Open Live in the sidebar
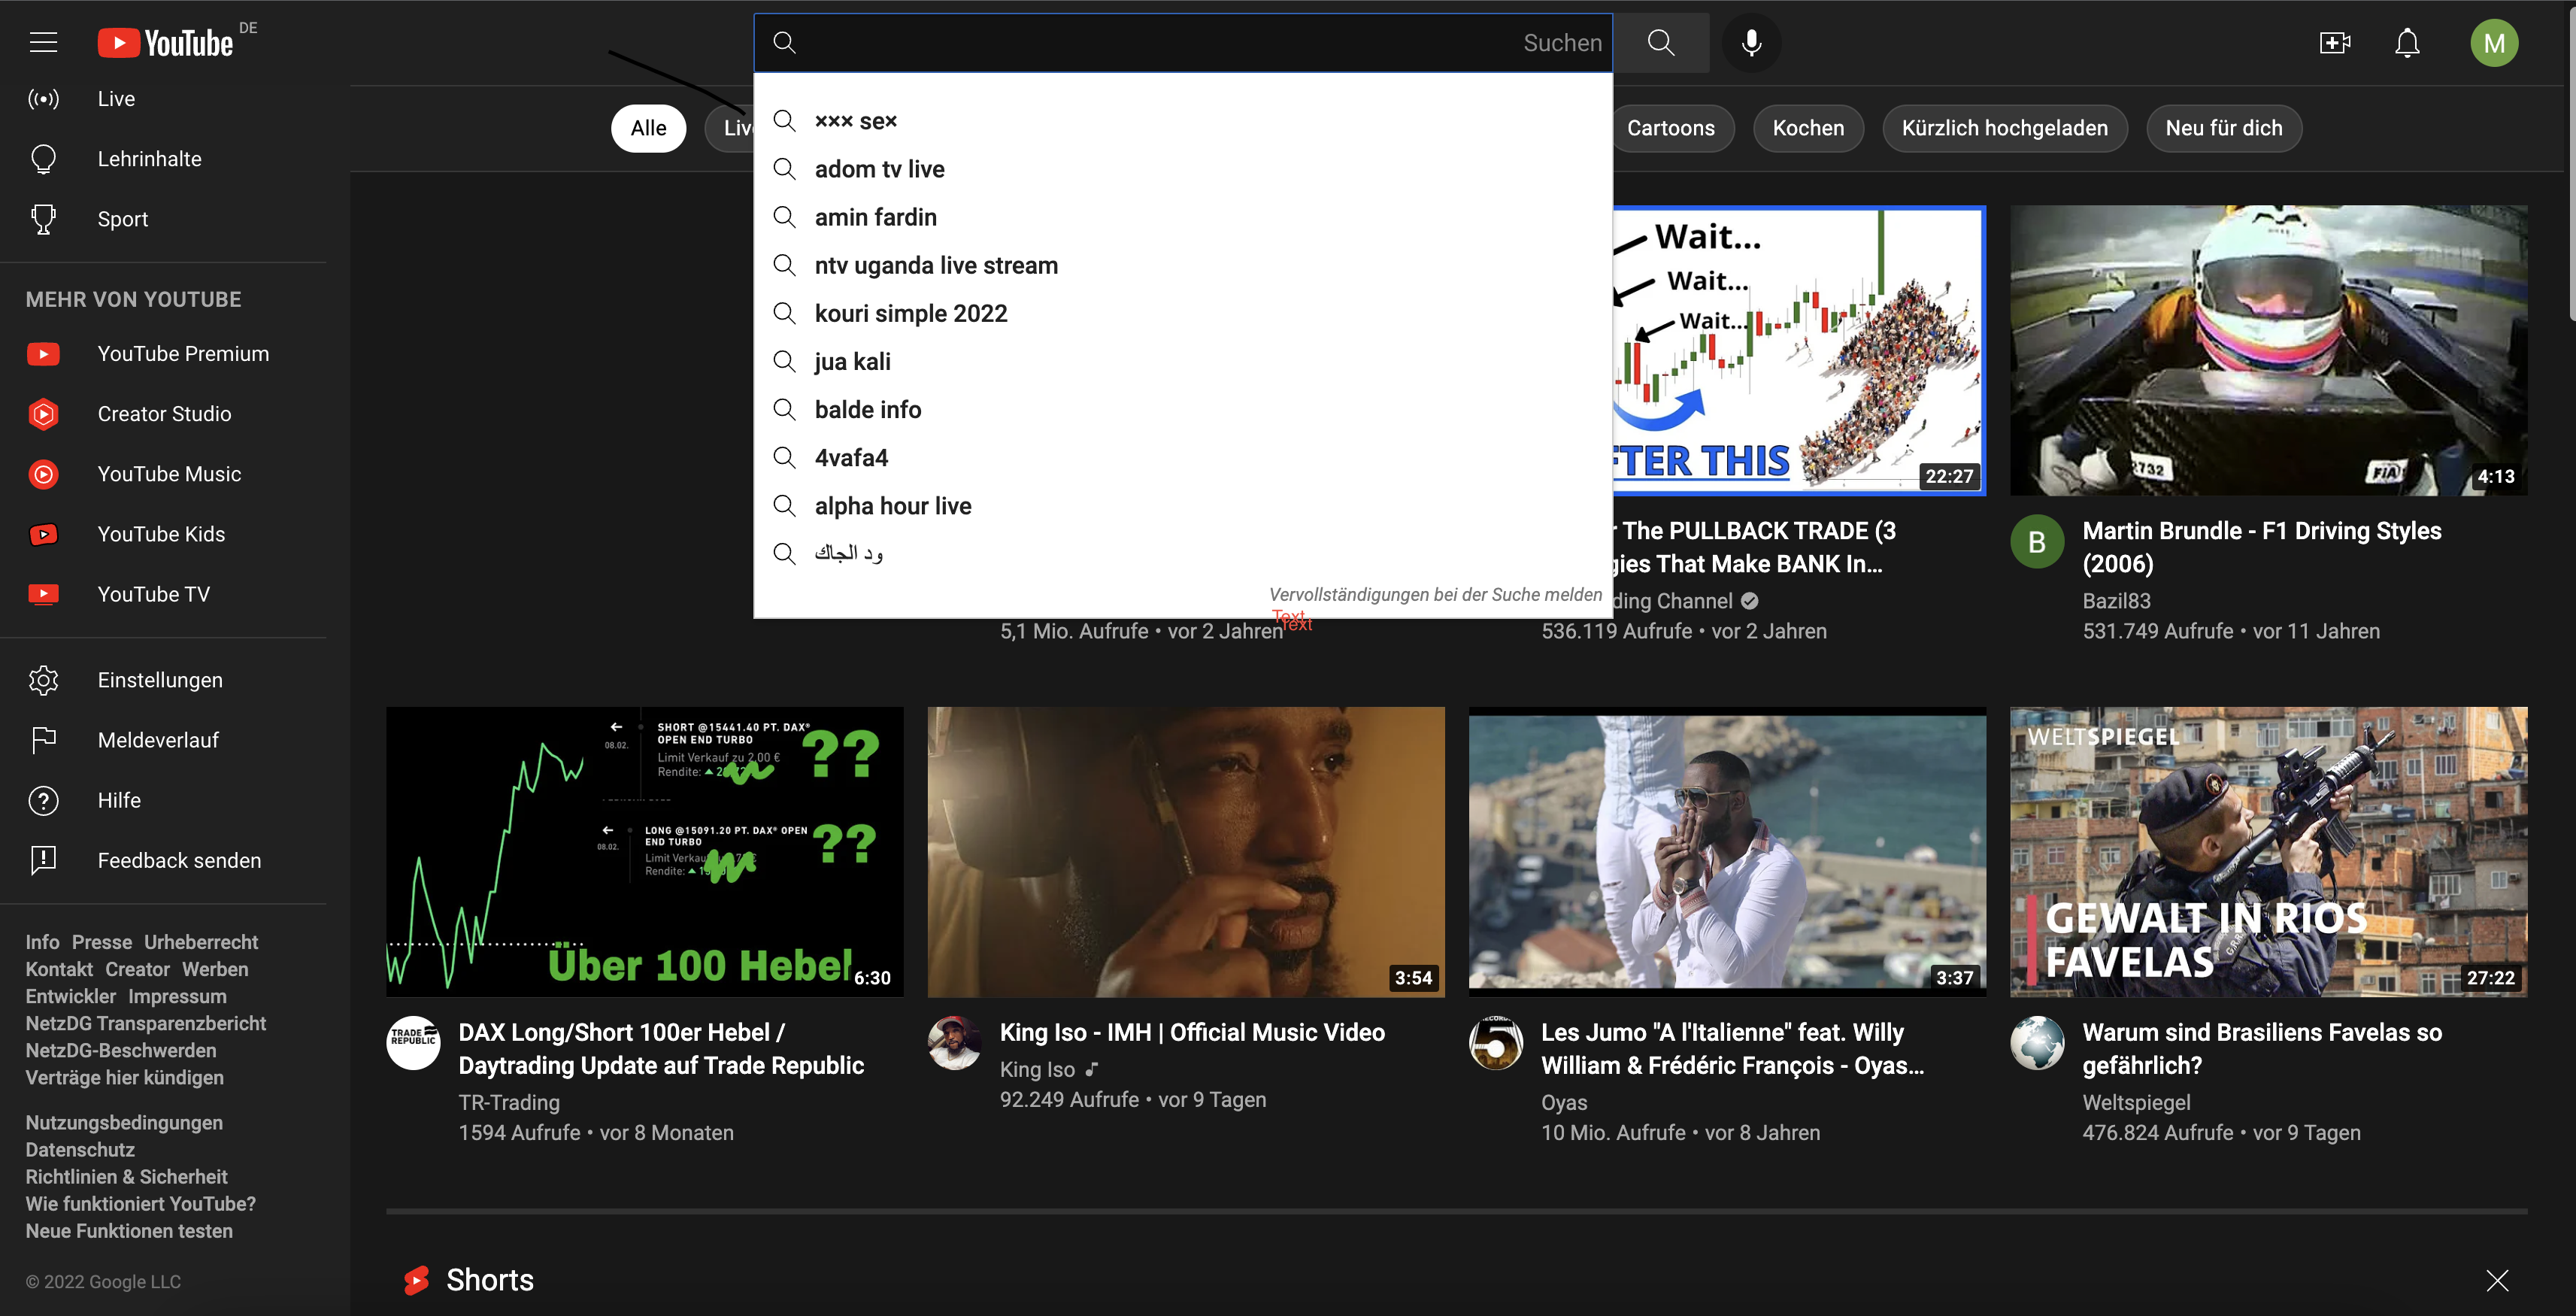The height and width of the screenshot is (1316, 2576). pos(116,99)
